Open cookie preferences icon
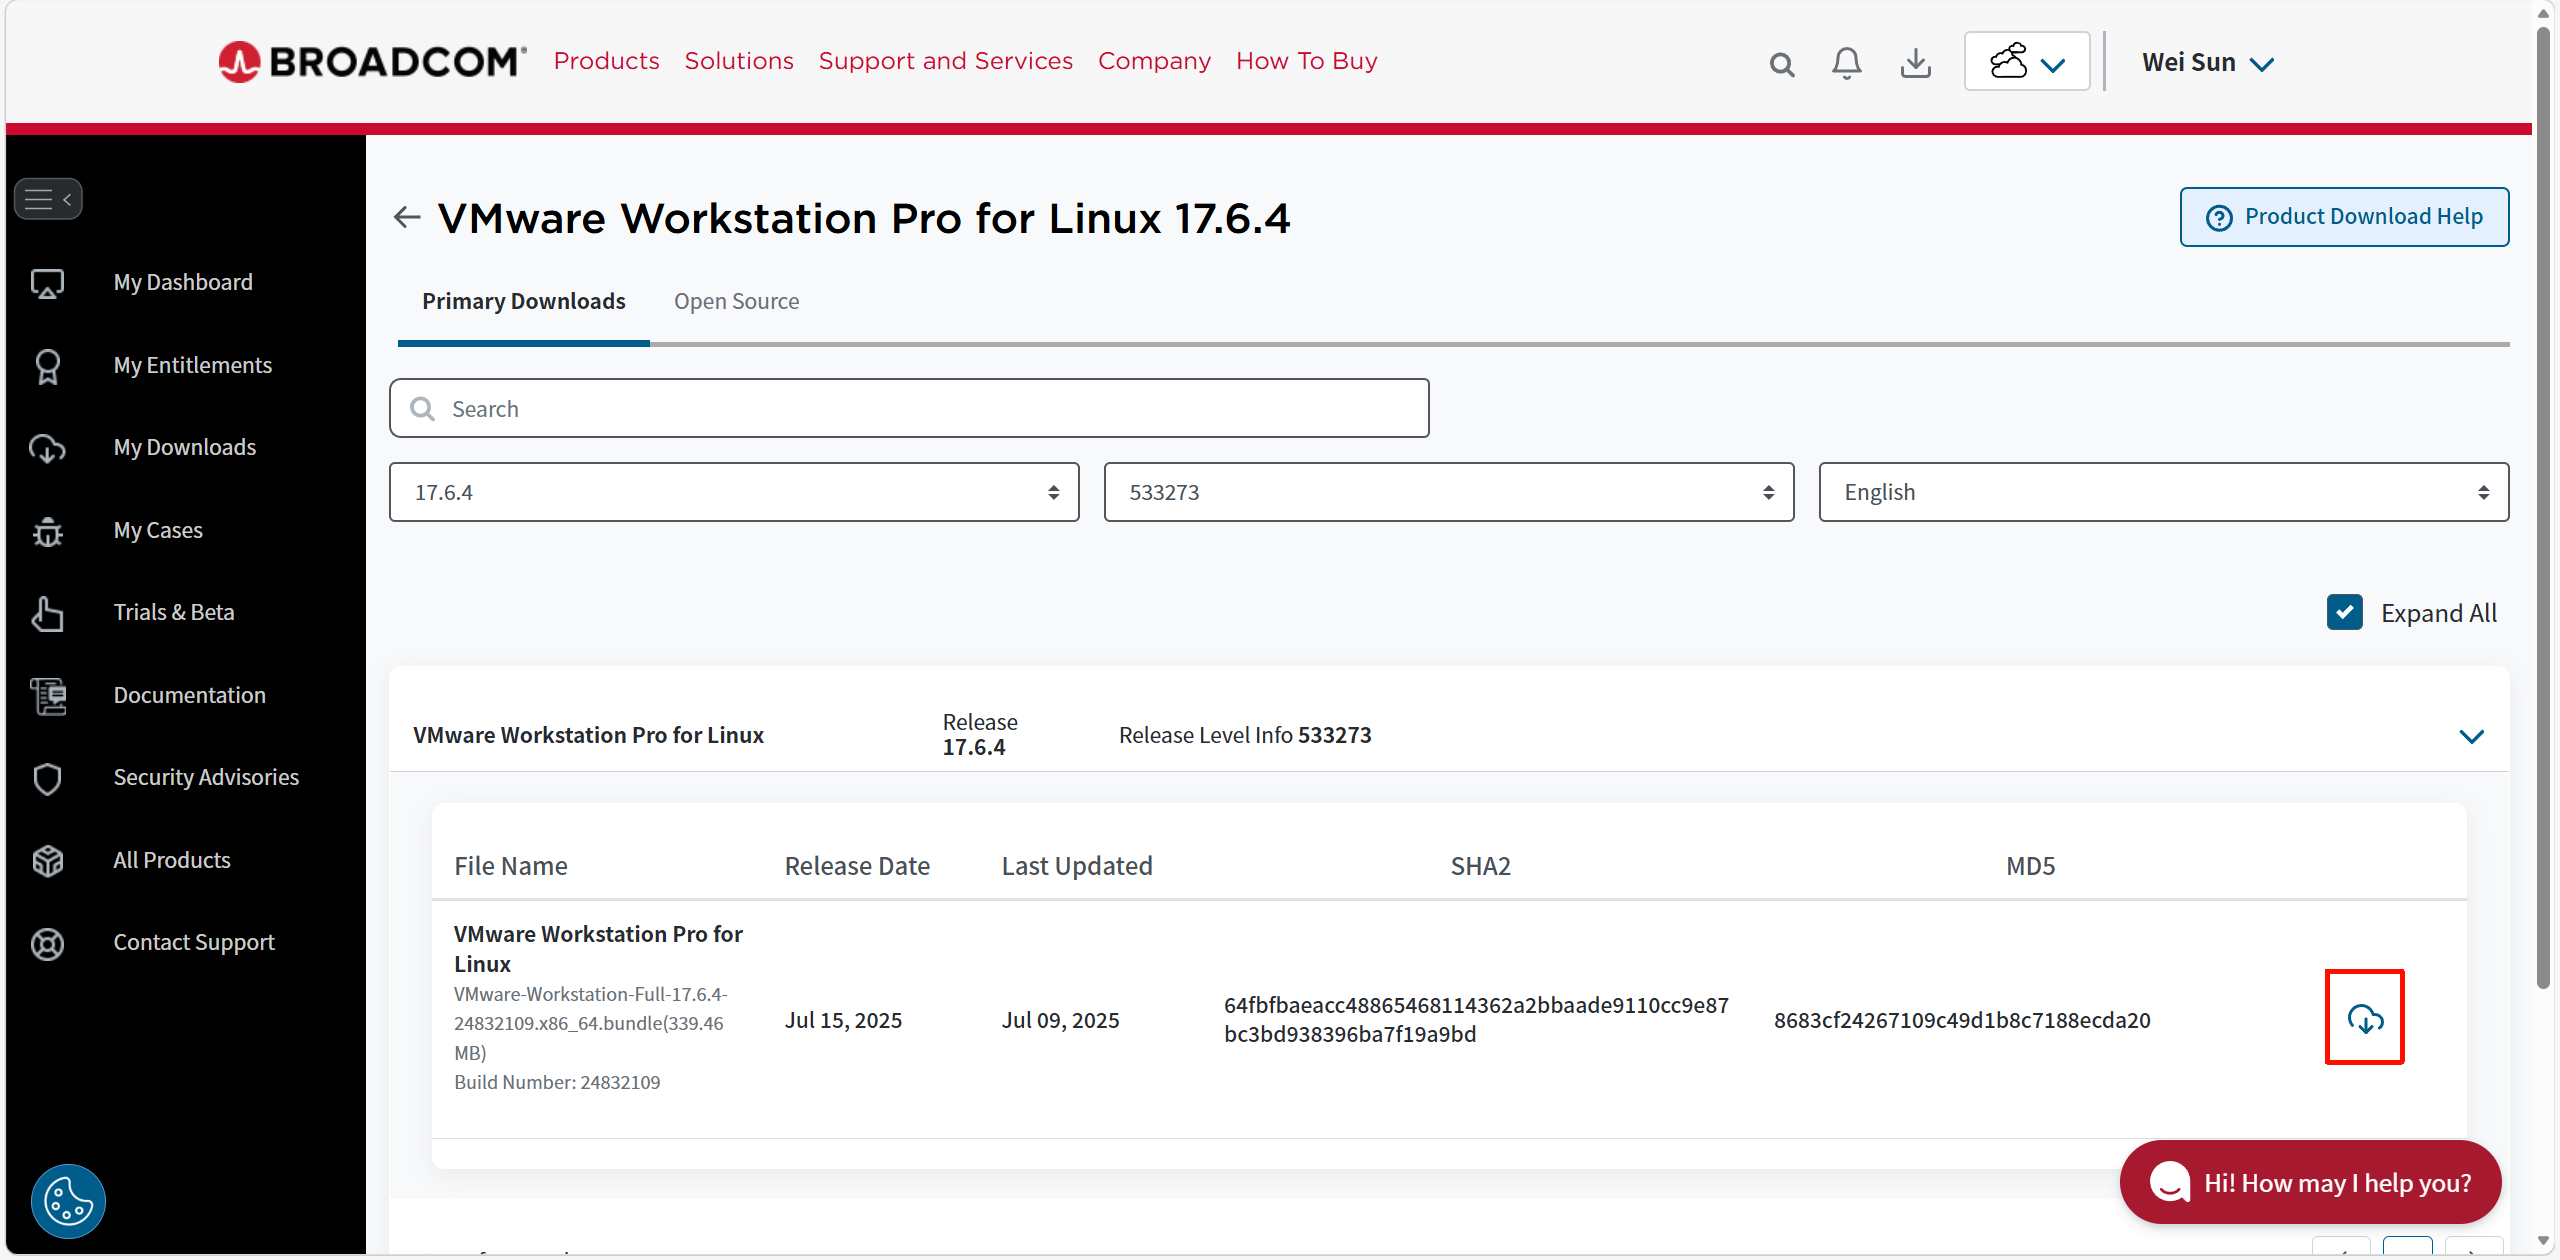This screenshot has height=1260, width=2560. tap(68, 1200)
